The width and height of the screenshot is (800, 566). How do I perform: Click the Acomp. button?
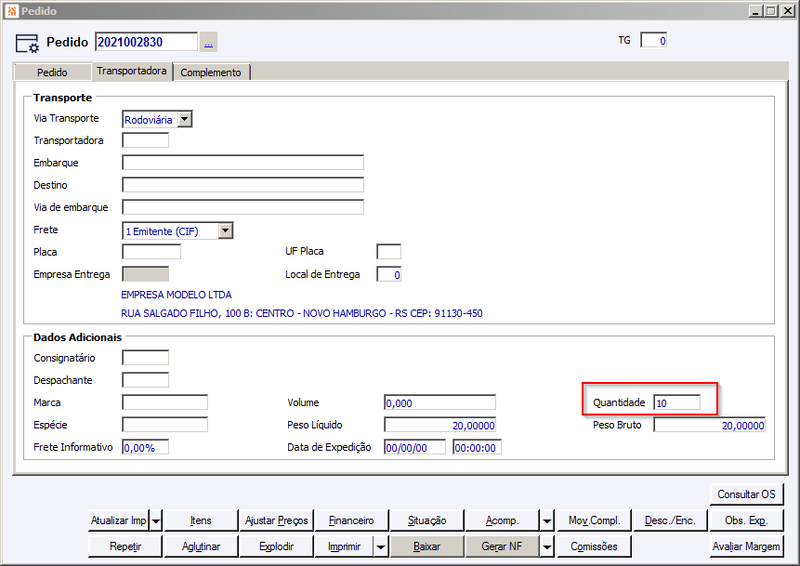[x=503, y=521]
